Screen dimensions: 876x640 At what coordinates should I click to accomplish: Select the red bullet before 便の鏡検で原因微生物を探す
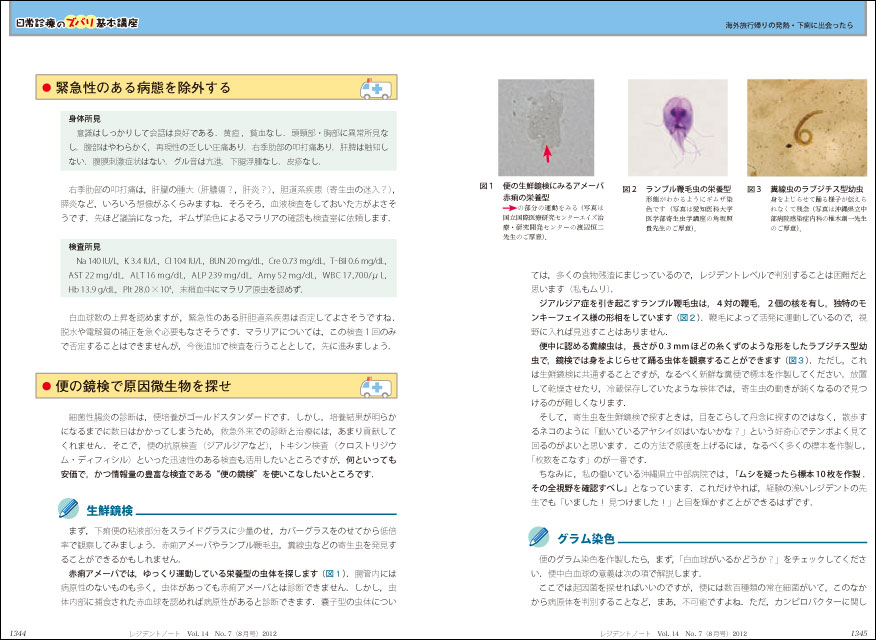[x=46, y=385]
